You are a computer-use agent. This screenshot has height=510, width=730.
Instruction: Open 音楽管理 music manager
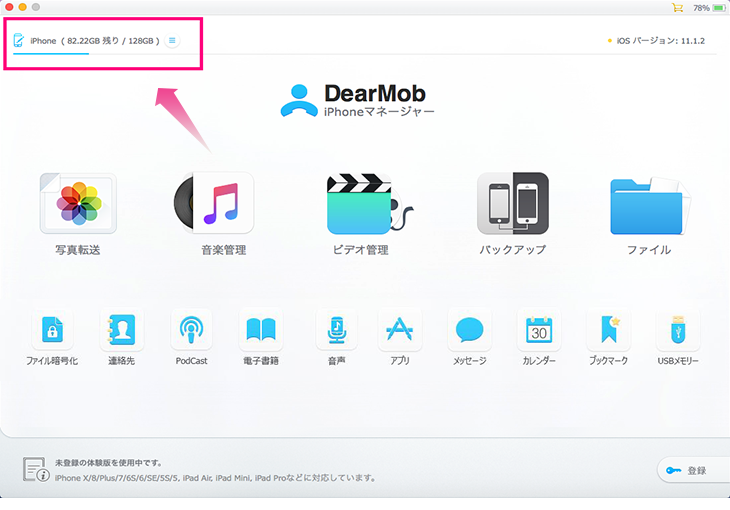tap(214, 203)
